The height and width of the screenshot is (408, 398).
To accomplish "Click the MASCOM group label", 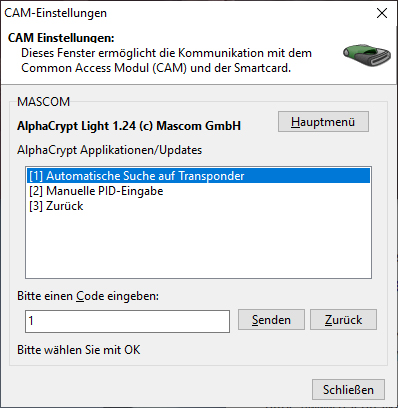I will (44, 102).
